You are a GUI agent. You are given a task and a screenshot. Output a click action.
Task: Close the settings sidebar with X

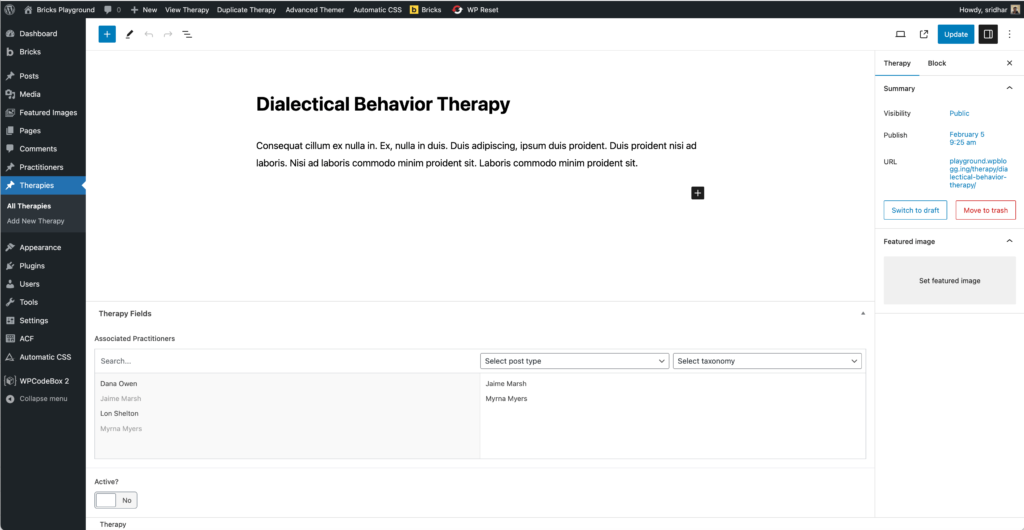tap(1010, 63)
